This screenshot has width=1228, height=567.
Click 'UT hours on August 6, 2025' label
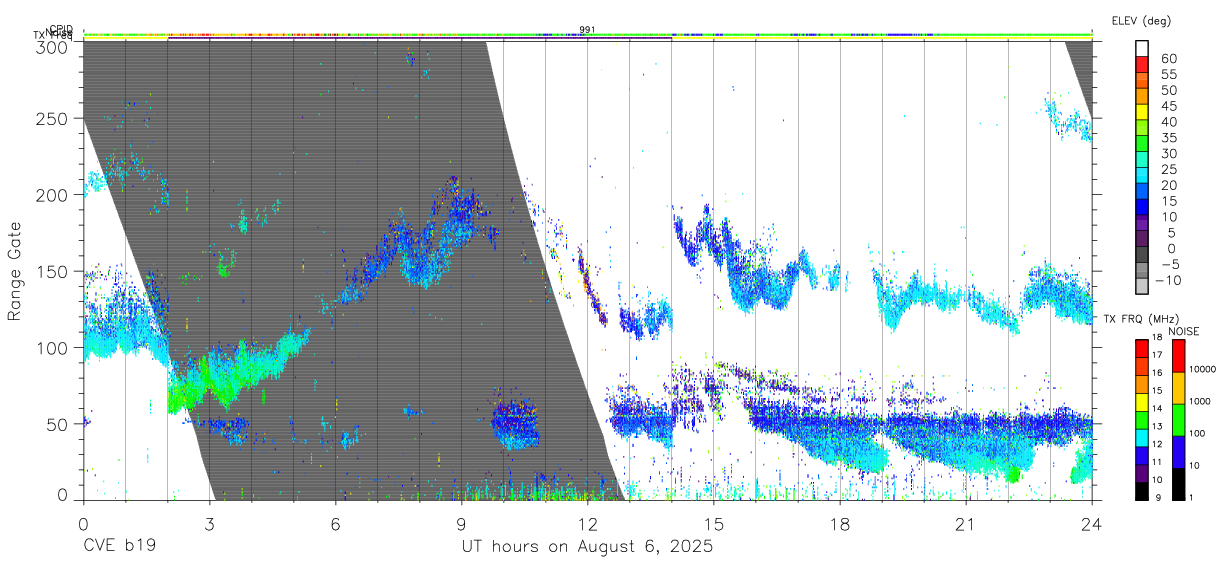[587, 547]
